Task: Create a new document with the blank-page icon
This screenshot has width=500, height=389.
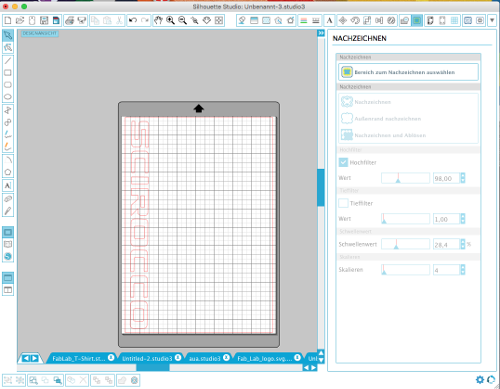Action: [8, 21]
